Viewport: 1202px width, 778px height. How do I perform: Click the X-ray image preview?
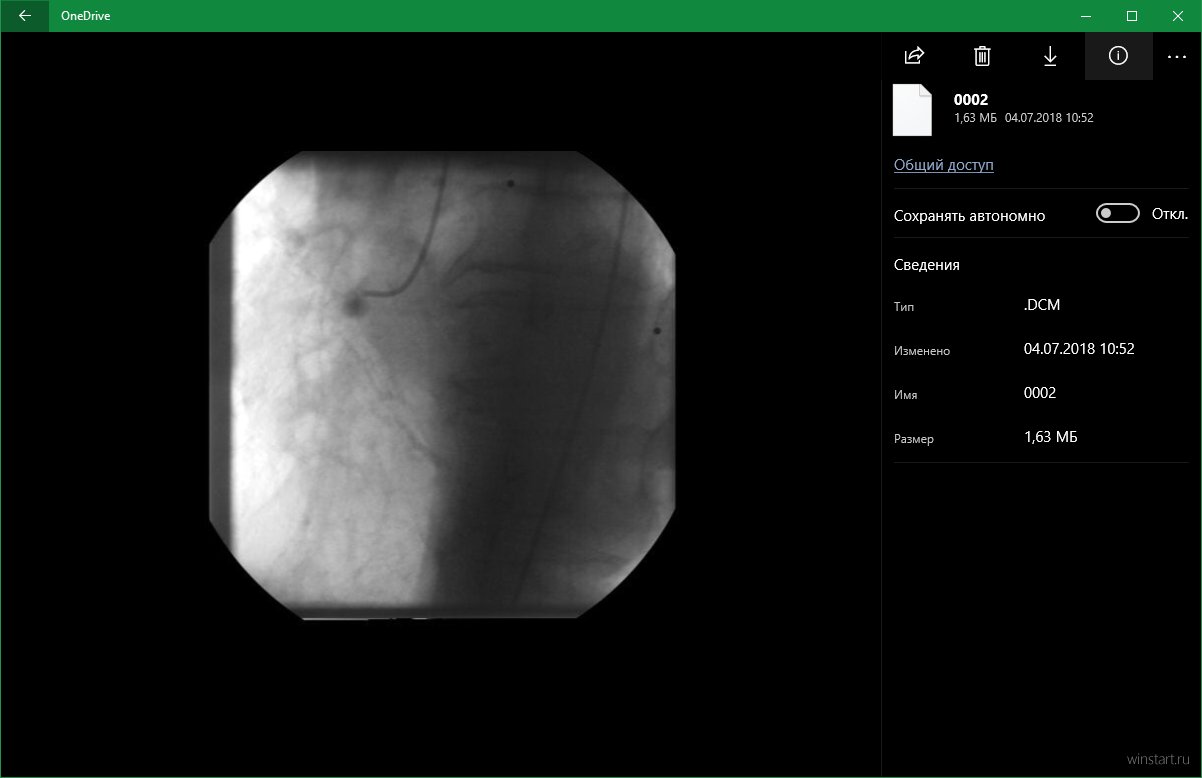coord(442,385)
